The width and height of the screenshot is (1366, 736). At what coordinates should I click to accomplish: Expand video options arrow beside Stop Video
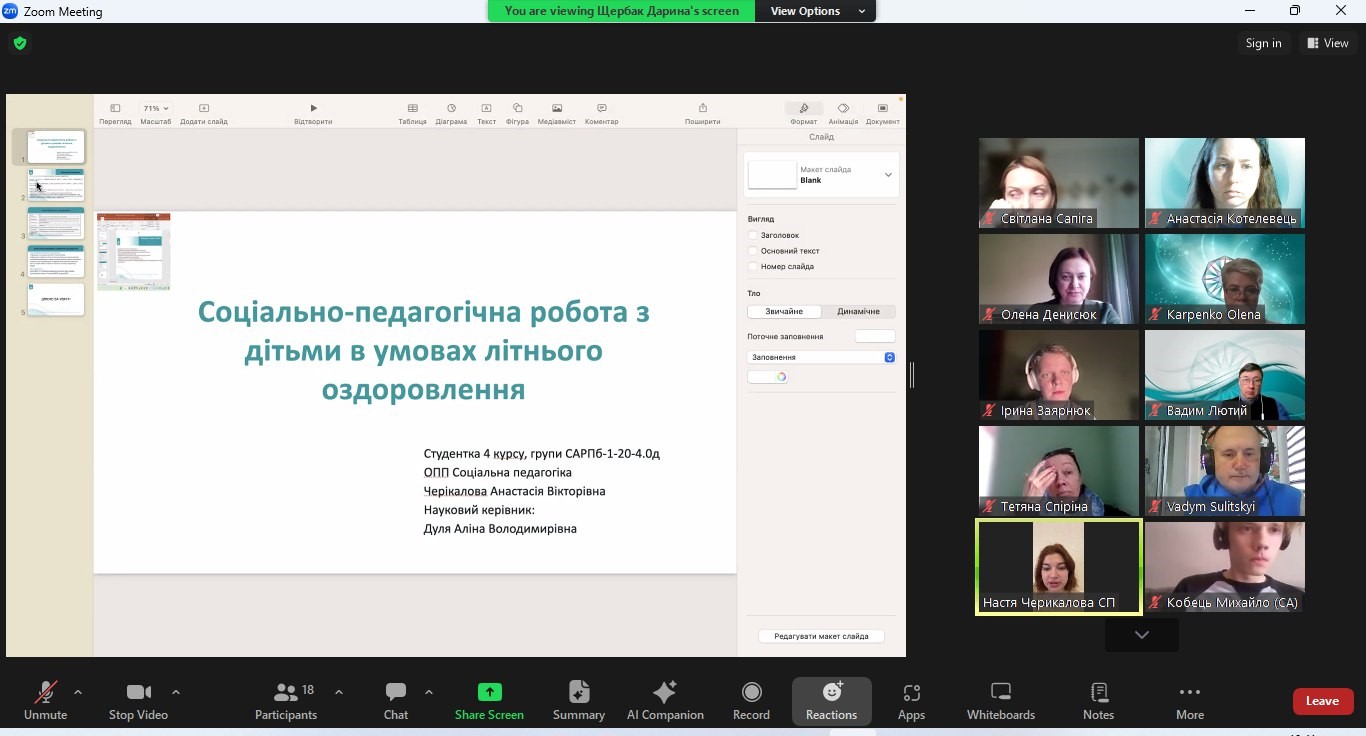pyautogui.click(x=176, y=692)
